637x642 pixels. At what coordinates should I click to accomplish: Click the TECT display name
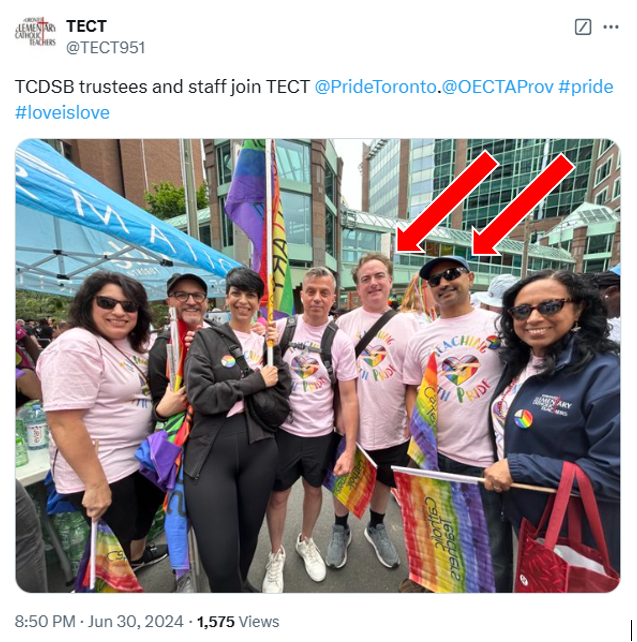click(86, 26)
